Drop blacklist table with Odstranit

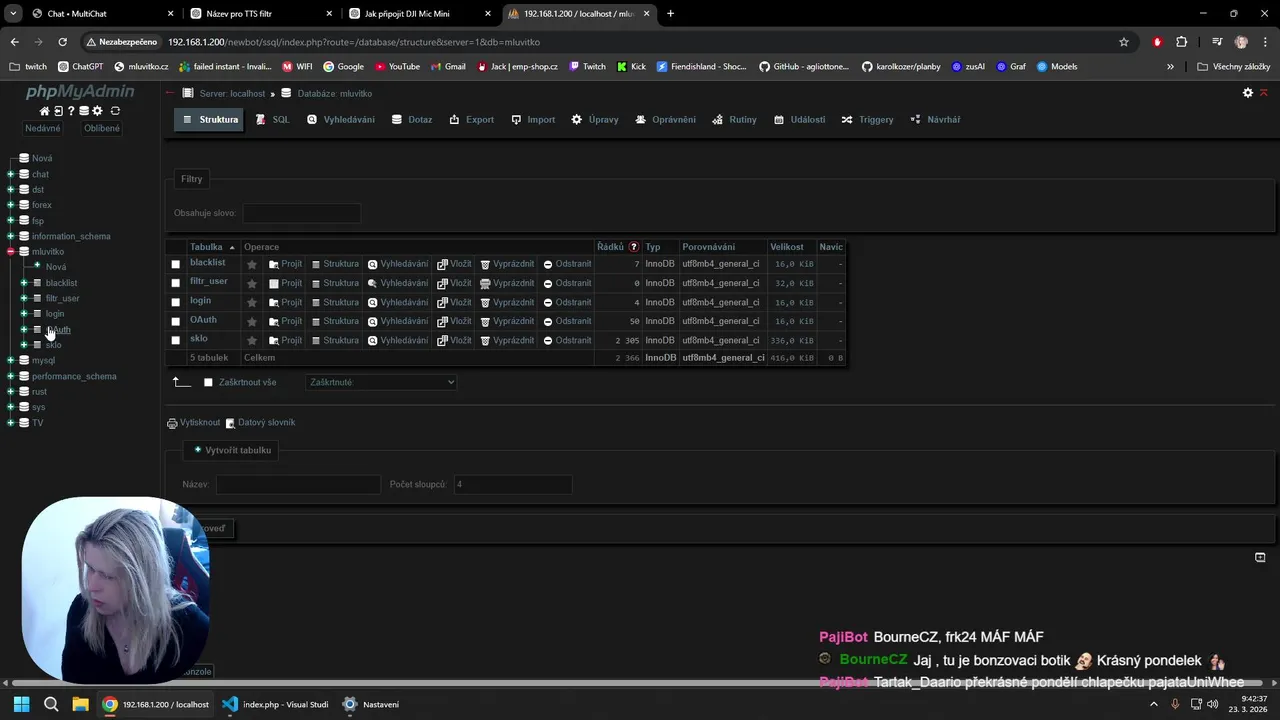click(x=567, y=264)
